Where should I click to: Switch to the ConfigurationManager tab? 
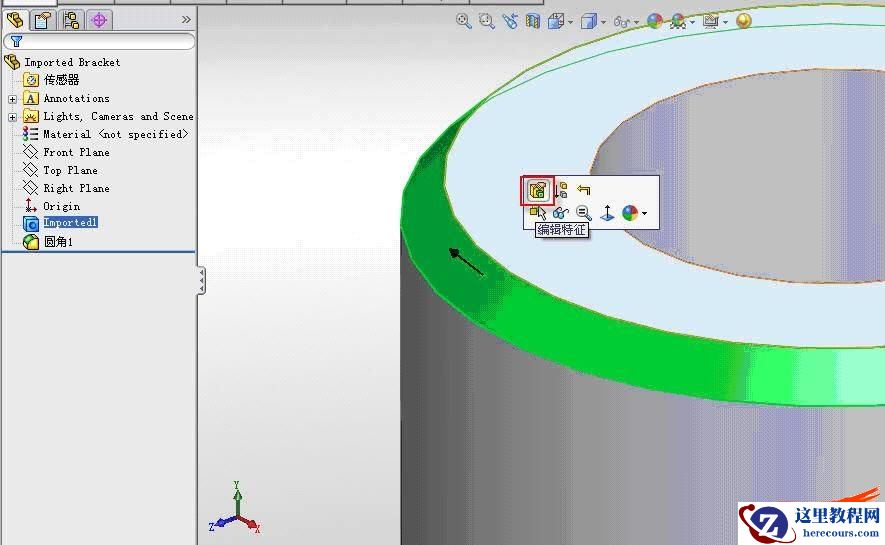point(71,19)
